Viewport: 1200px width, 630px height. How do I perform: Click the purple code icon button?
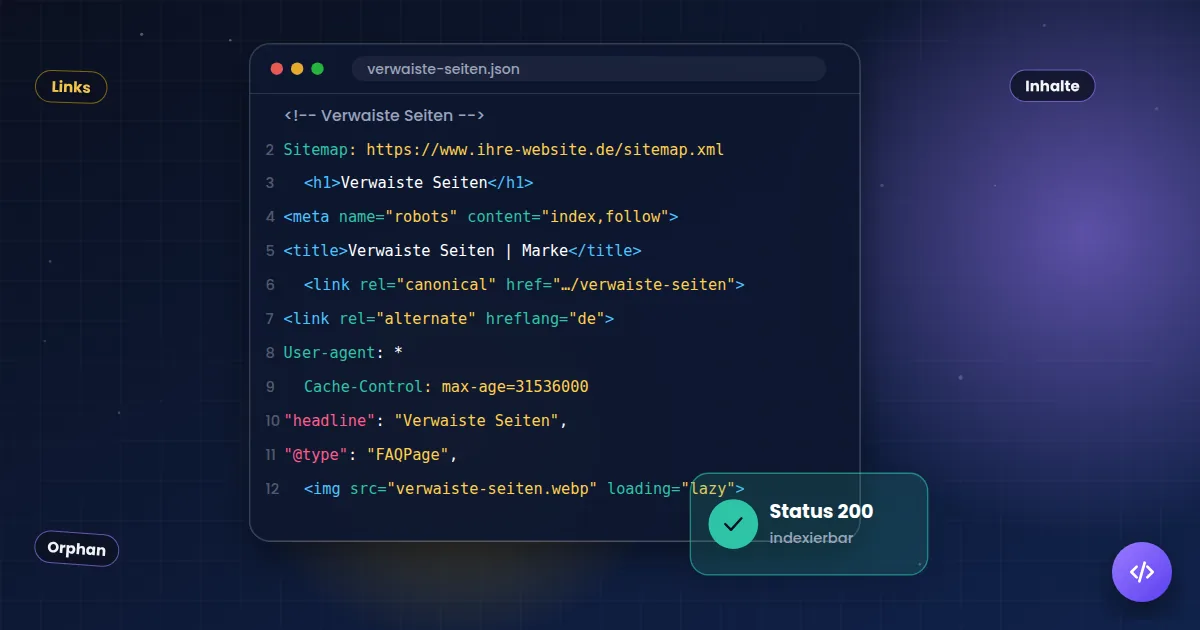[1141, 572]
